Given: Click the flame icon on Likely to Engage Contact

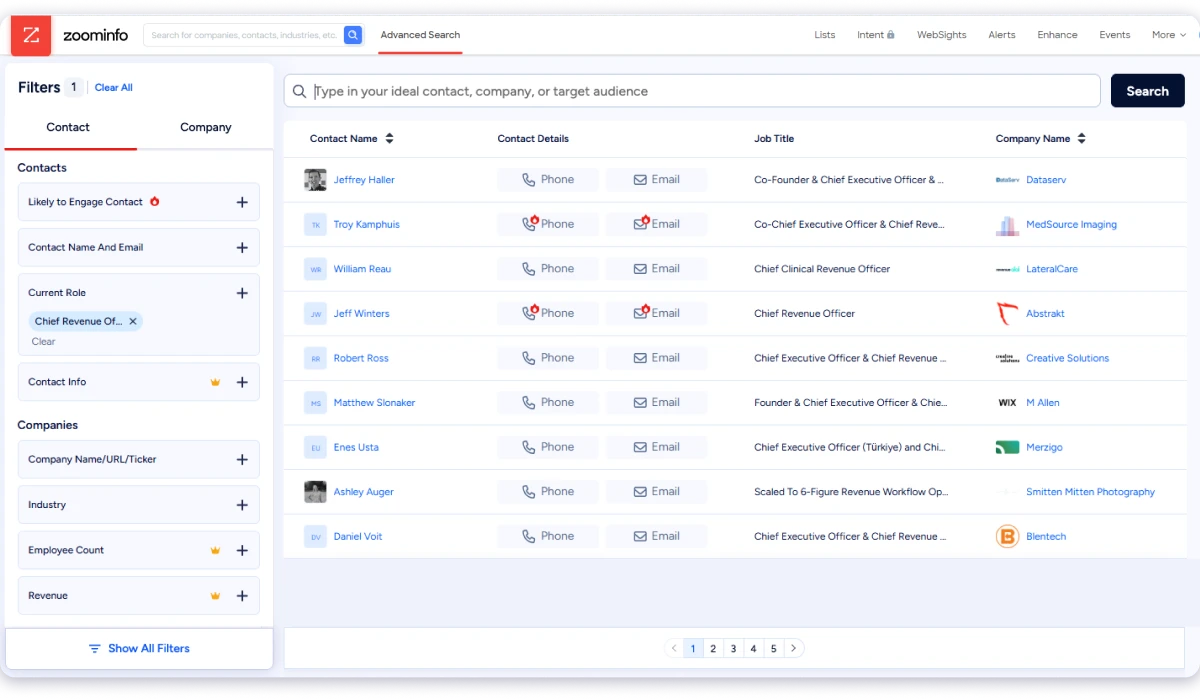Looking at the screenshot, I should coord(154,201).
